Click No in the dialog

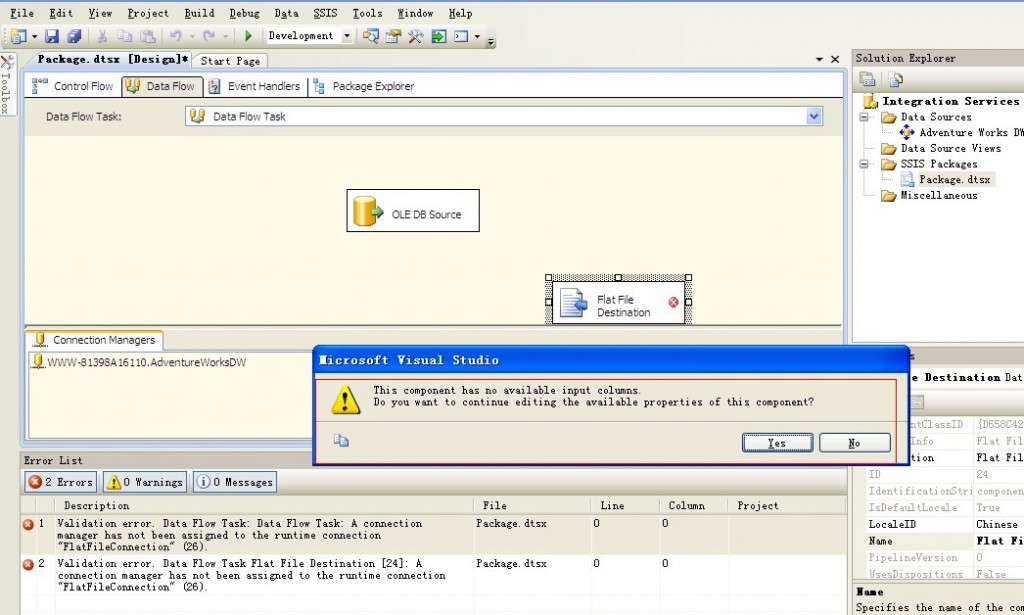(854, 443)
